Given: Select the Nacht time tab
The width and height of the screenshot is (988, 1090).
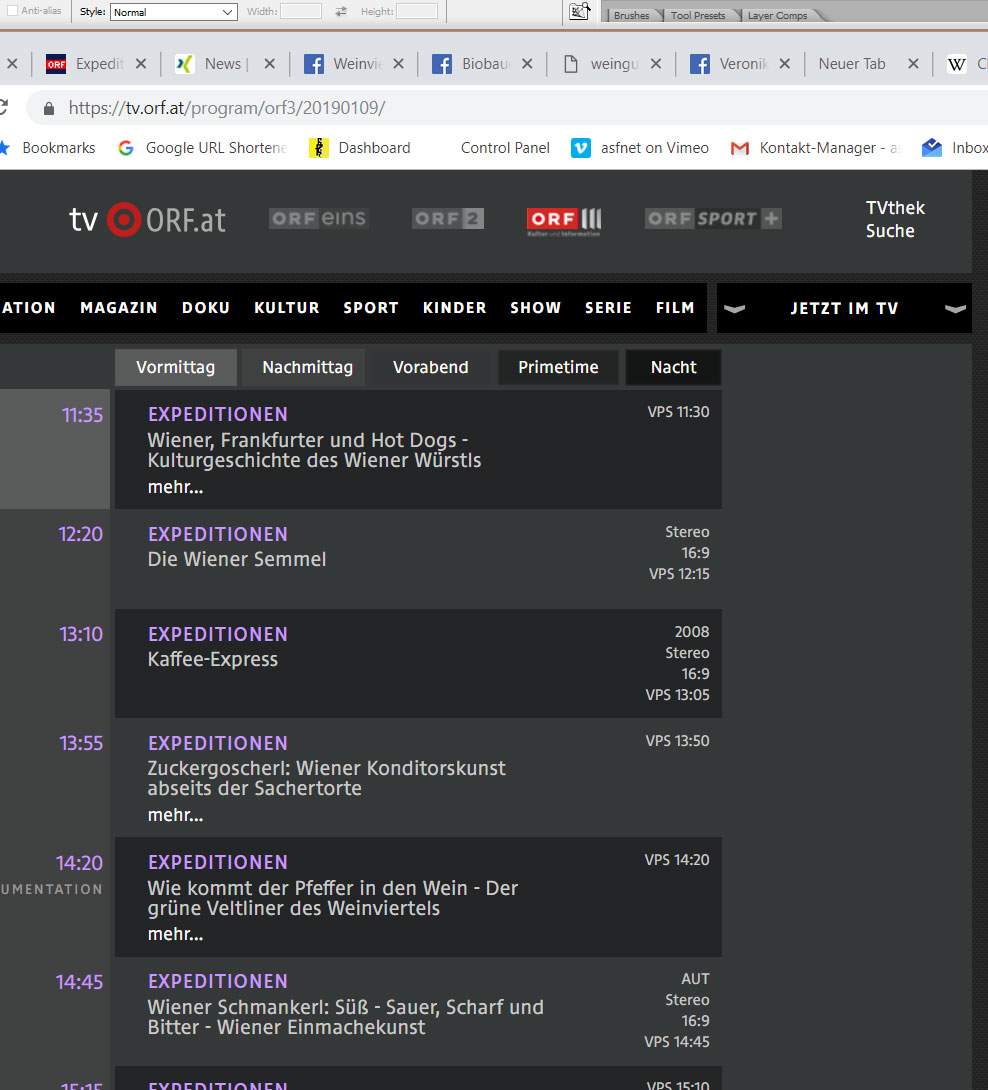Looking at the screenshot, I should click(x=674, y=367).
